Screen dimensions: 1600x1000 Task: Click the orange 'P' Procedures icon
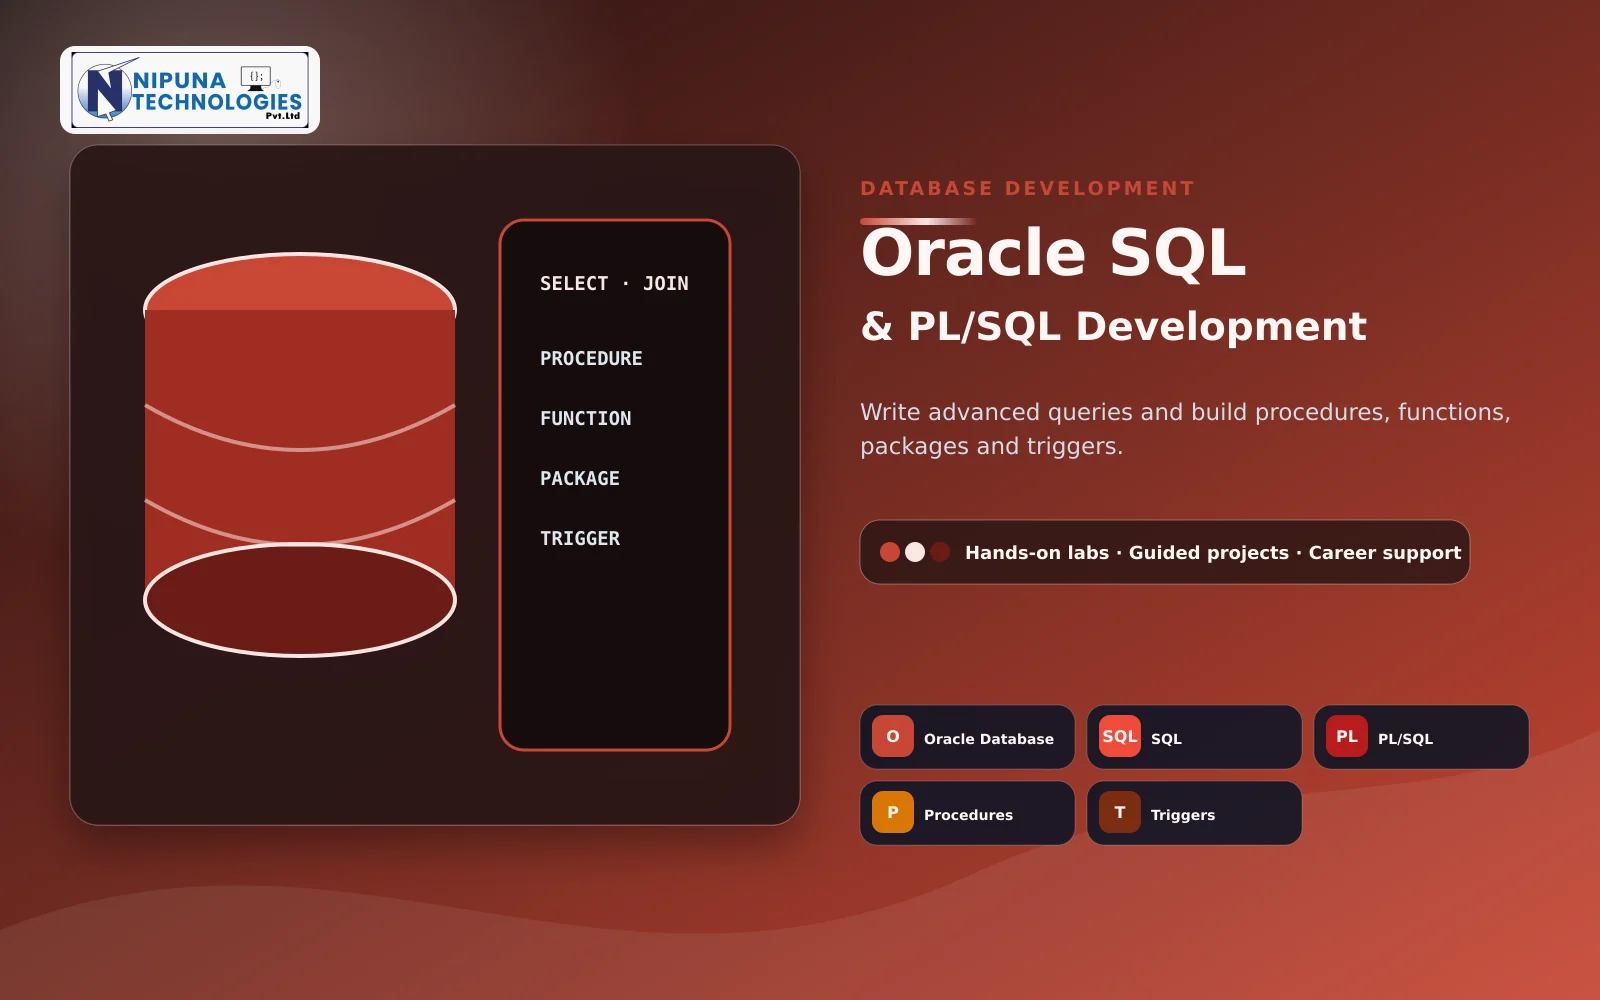click(x=893, y=812)
